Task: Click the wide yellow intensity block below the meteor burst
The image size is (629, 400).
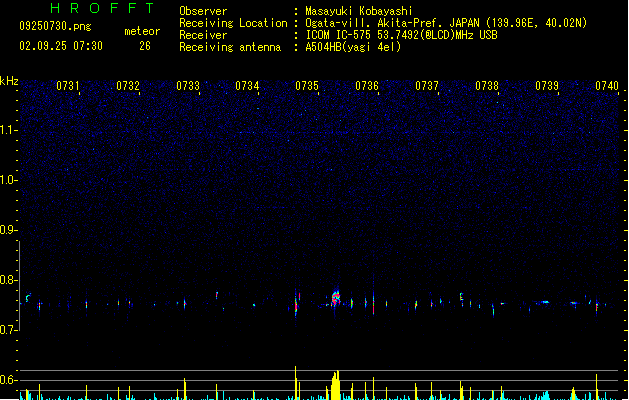Action: tap(336, 386)
